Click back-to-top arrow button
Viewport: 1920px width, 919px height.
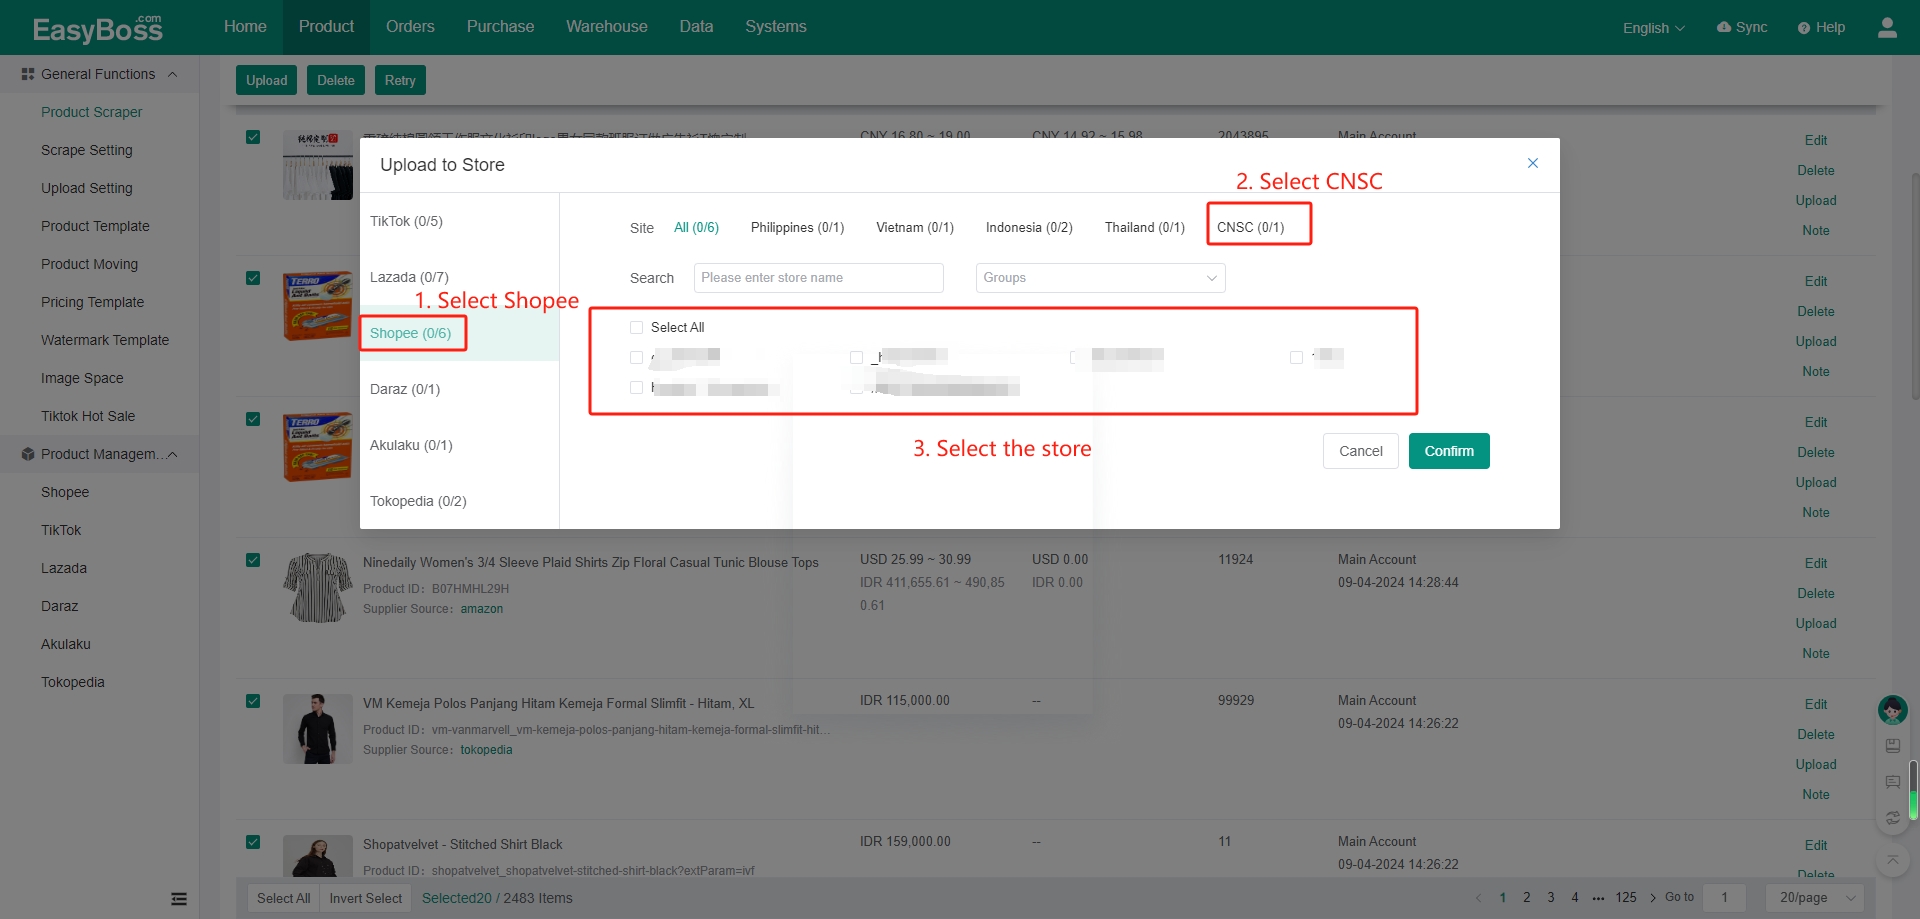pos(1892,859)
